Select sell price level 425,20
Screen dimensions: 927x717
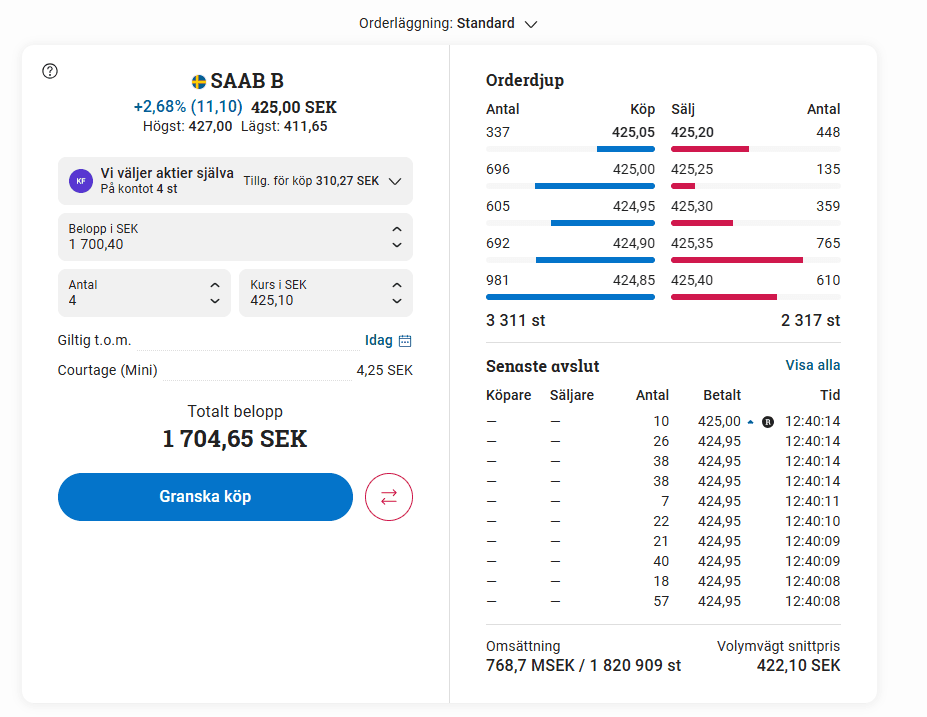click(693, 132)
